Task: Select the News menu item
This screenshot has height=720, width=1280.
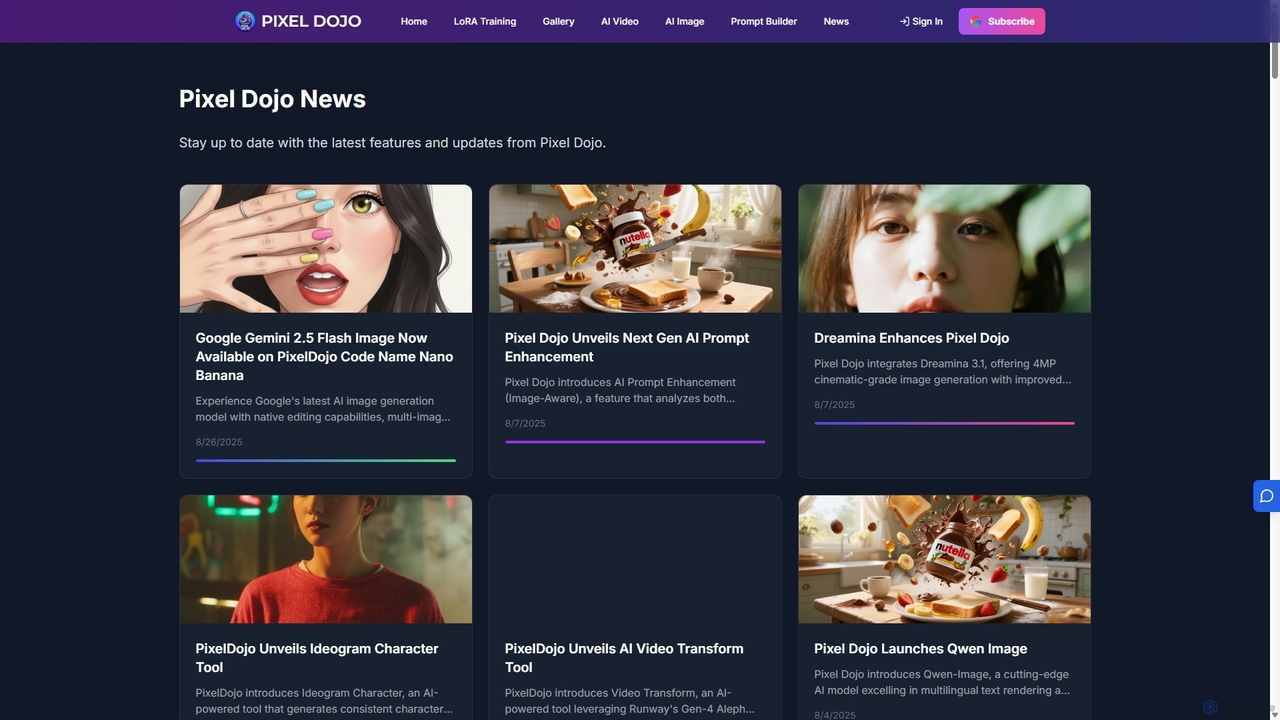Action: click(x=836, y=21)
